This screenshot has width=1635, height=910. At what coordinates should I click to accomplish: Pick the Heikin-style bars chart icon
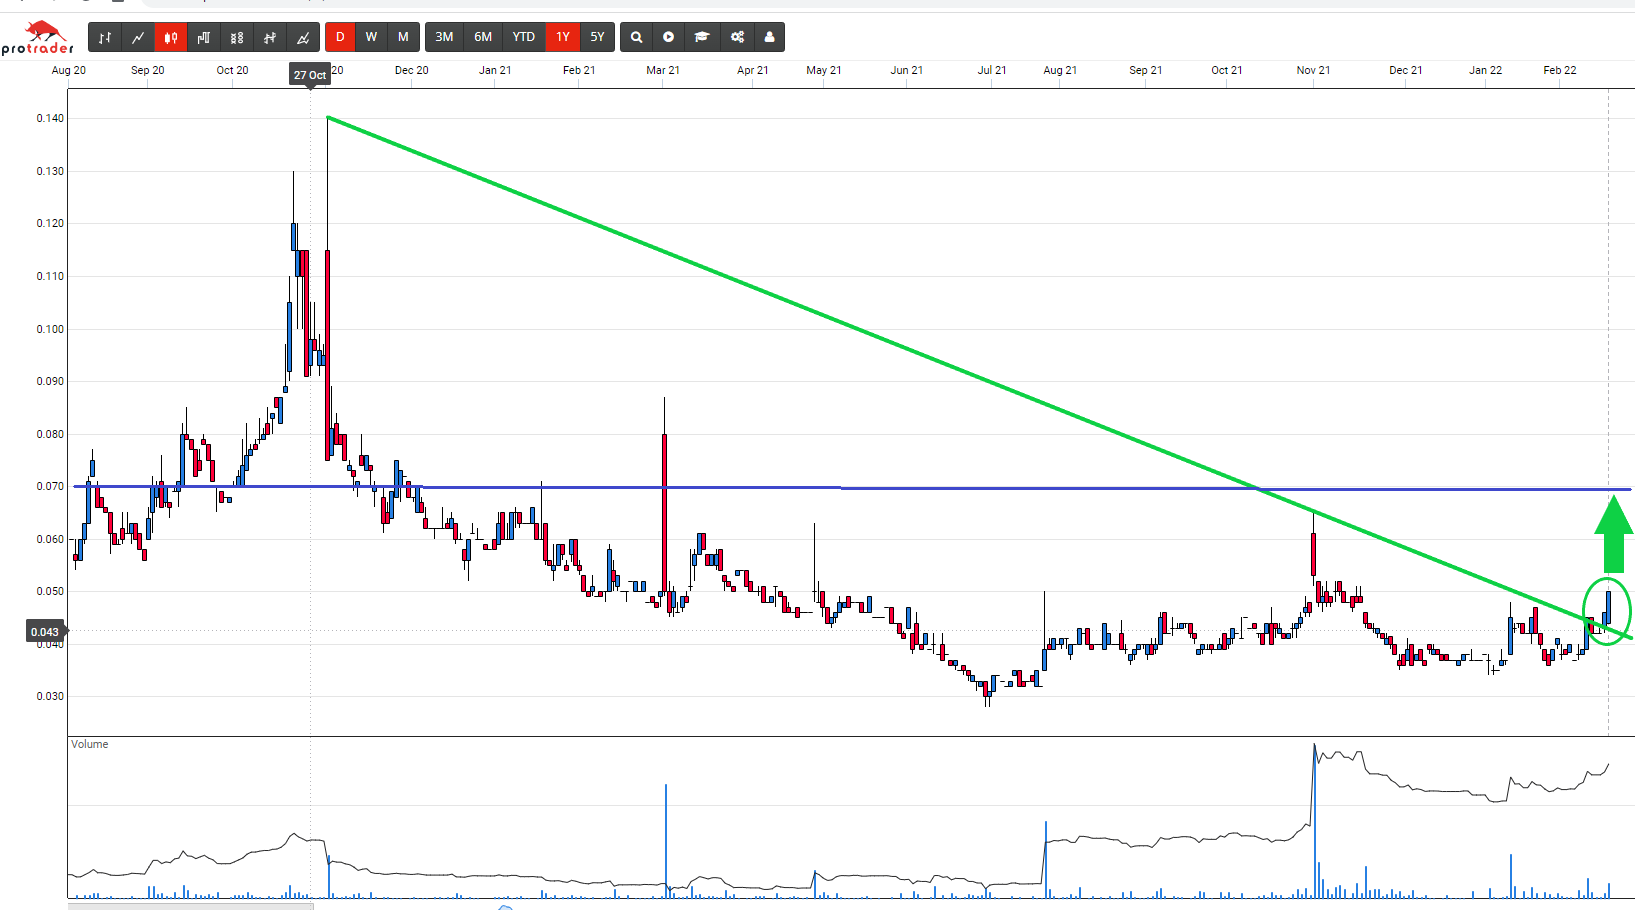(270, 37)
